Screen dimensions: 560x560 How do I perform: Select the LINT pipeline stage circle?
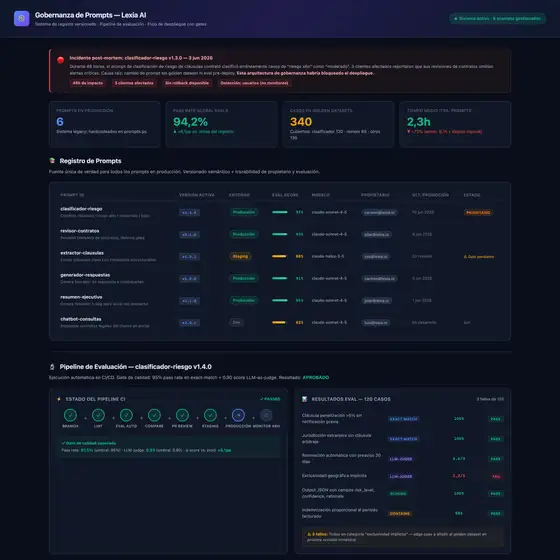point(98,415)
